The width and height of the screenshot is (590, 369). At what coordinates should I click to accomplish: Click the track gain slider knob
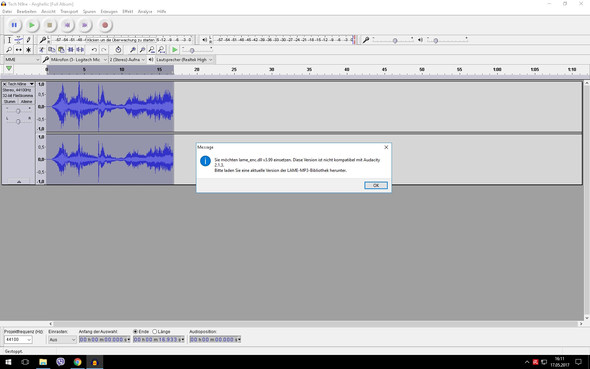pos(18,111)
